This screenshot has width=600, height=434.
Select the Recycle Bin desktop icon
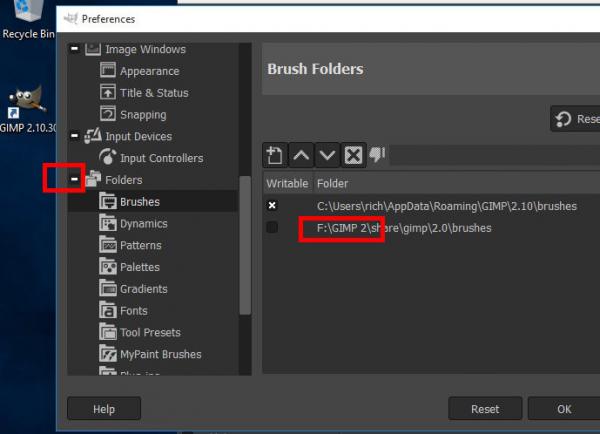coord(28,20)
